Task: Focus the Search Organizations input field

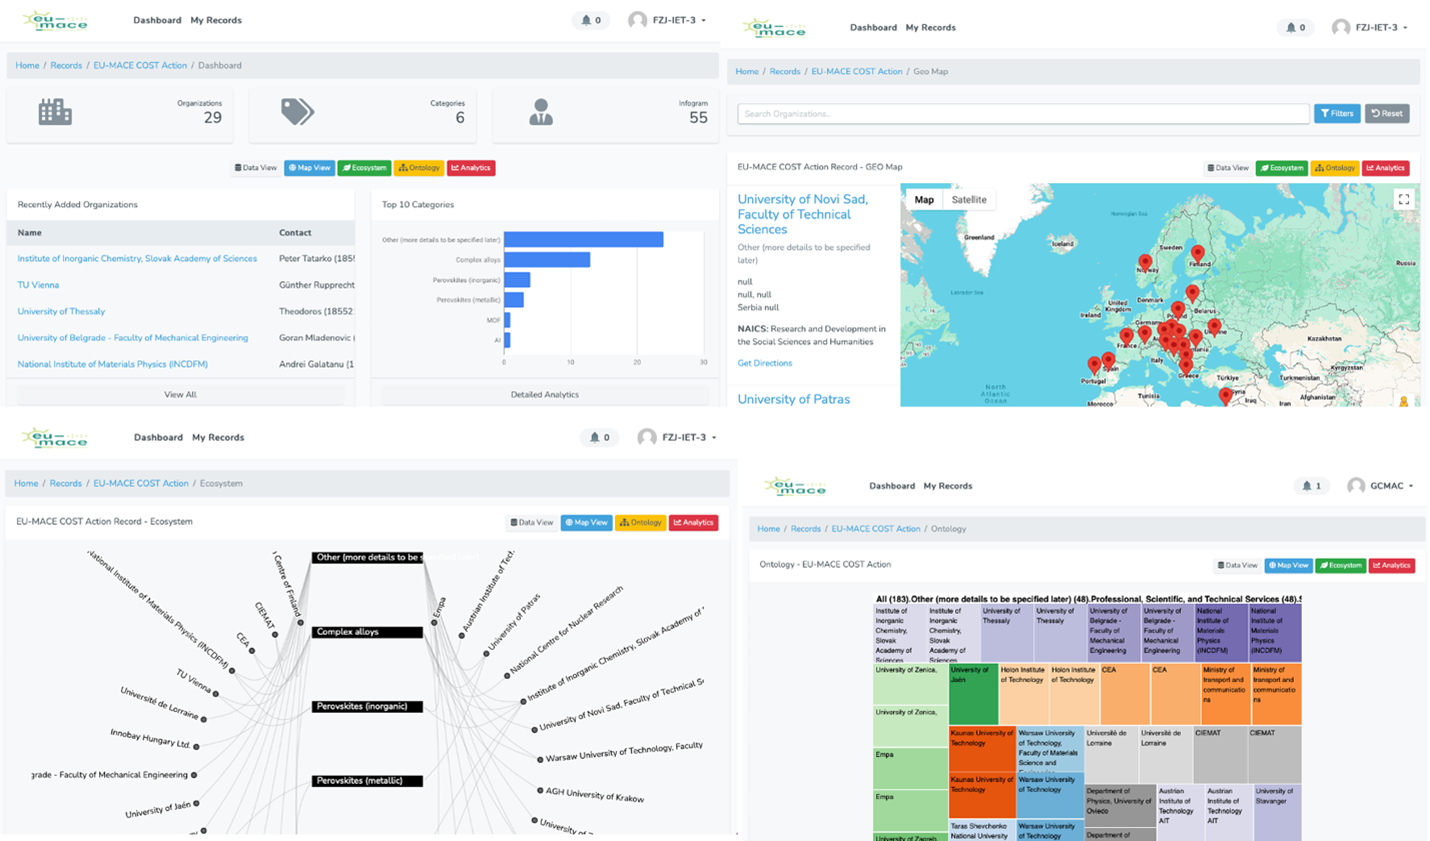Action: 1023,113
